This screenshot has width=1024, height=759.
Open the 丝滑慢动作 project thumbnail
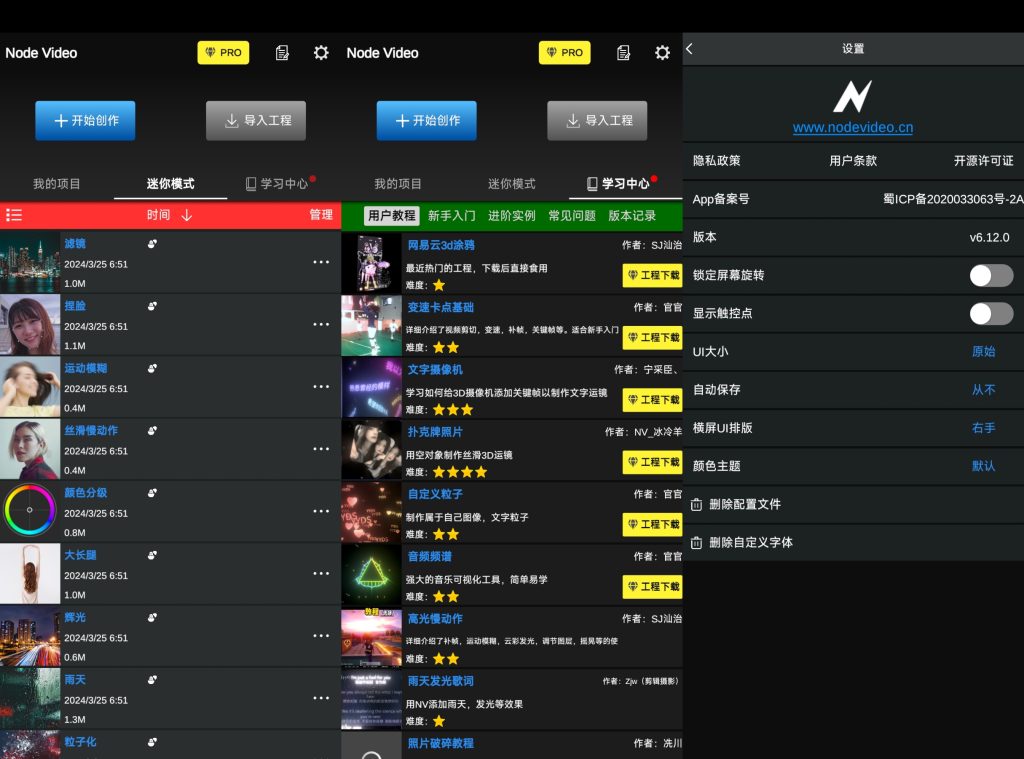pyautogui.click(x=29, y=449)
